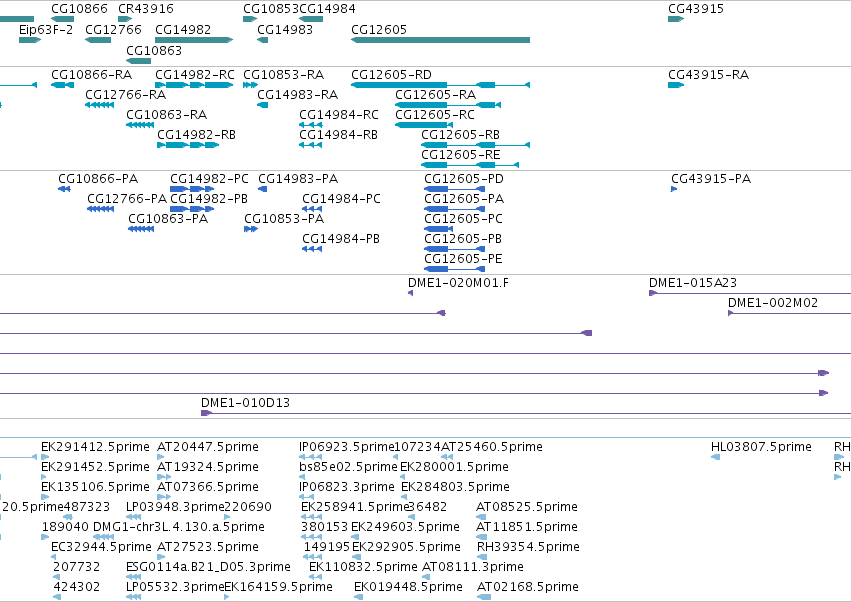Click transcript CG14983-RA label
This screenshot has width=851, height=602.
297,94
